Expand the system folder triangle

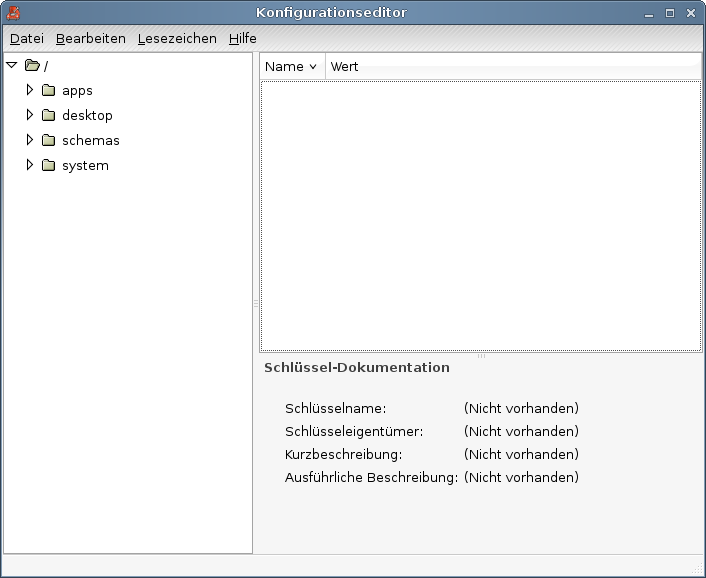(30, 165)
